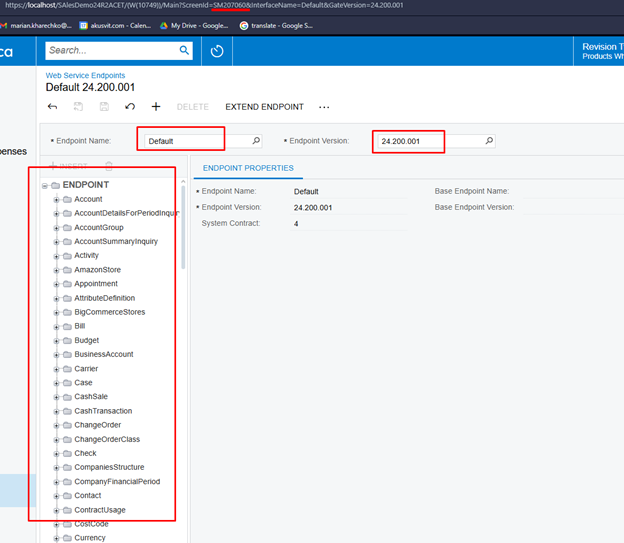Click the search magnifier icon
Screen dimensions: 624x543
pyautogui.click(x=184, y=51)
